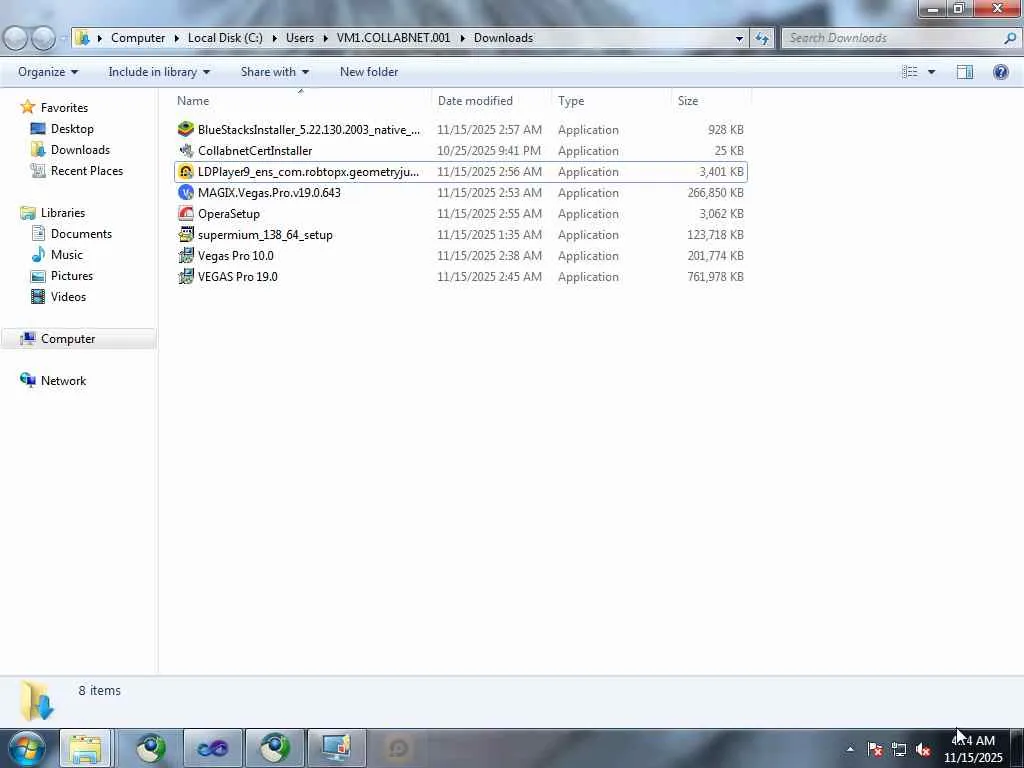
Task: Refresh the Downloads folder
Action: [762, 38]
